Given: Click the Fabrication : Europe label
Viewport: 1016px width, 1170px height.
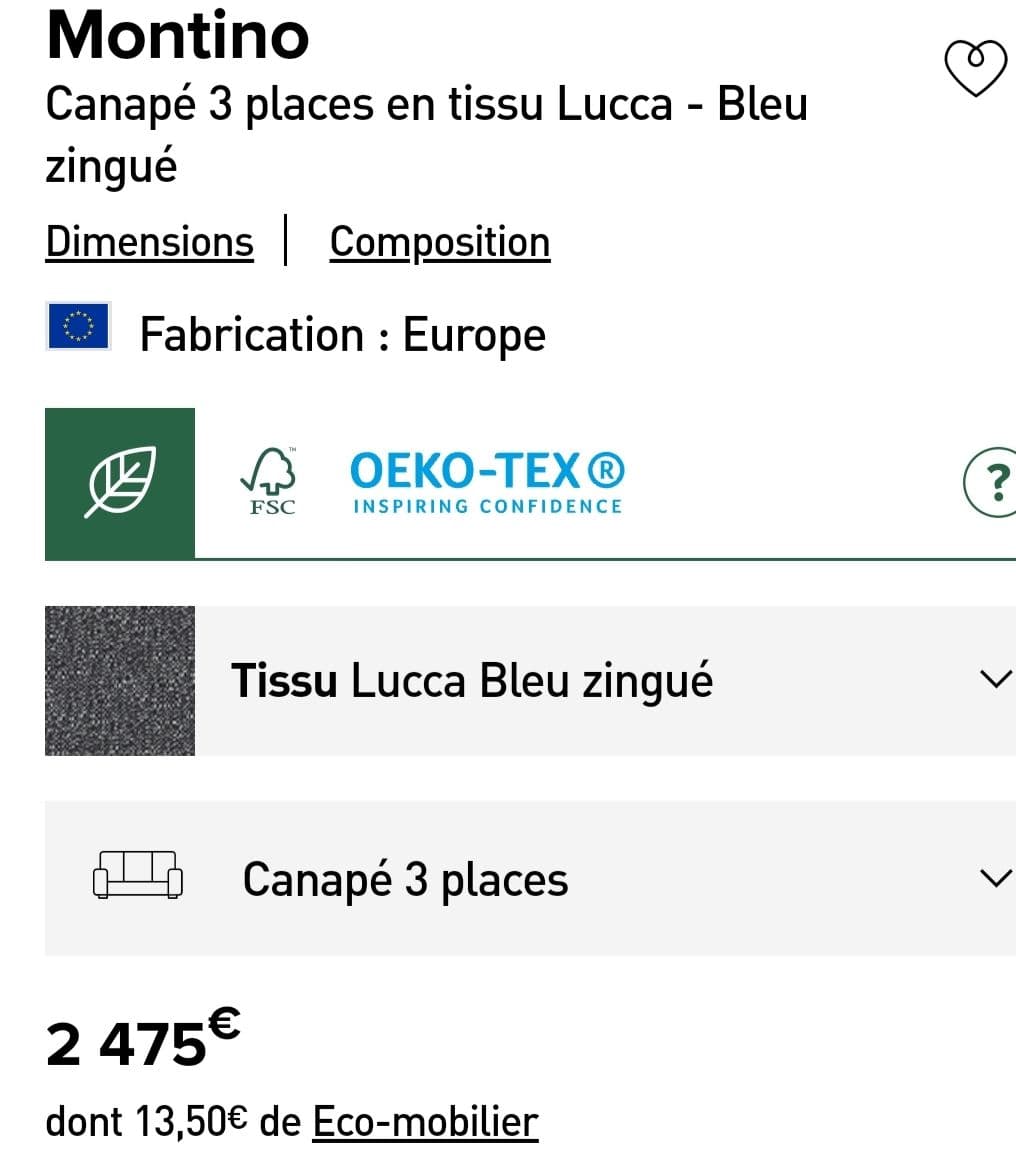Looking at the screenshot, I should pos(342,334).
